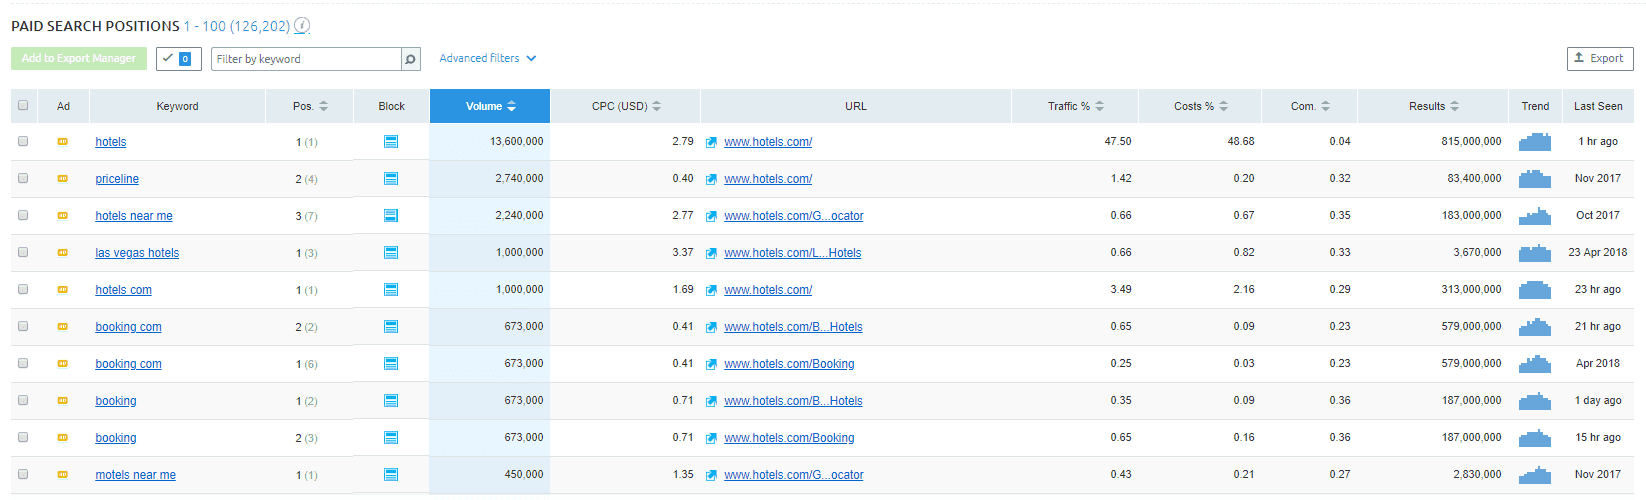Open the priceline keyword link

[x=117, y=179]
